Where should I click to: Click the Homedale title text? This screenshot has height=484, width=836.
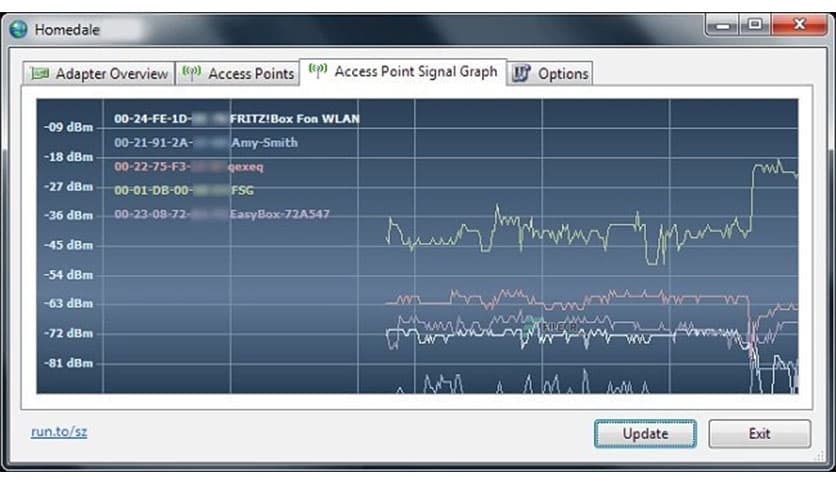[x=67, y=30]
